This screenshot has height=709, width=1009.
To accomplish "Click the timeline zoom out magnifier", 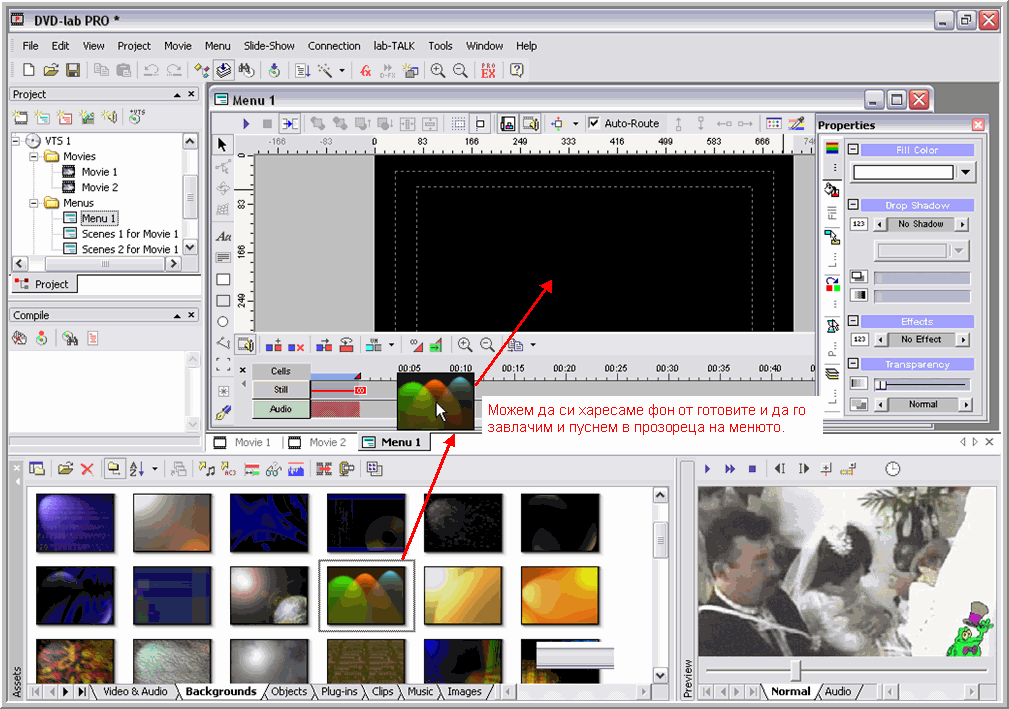I will (x=487, y=345).
